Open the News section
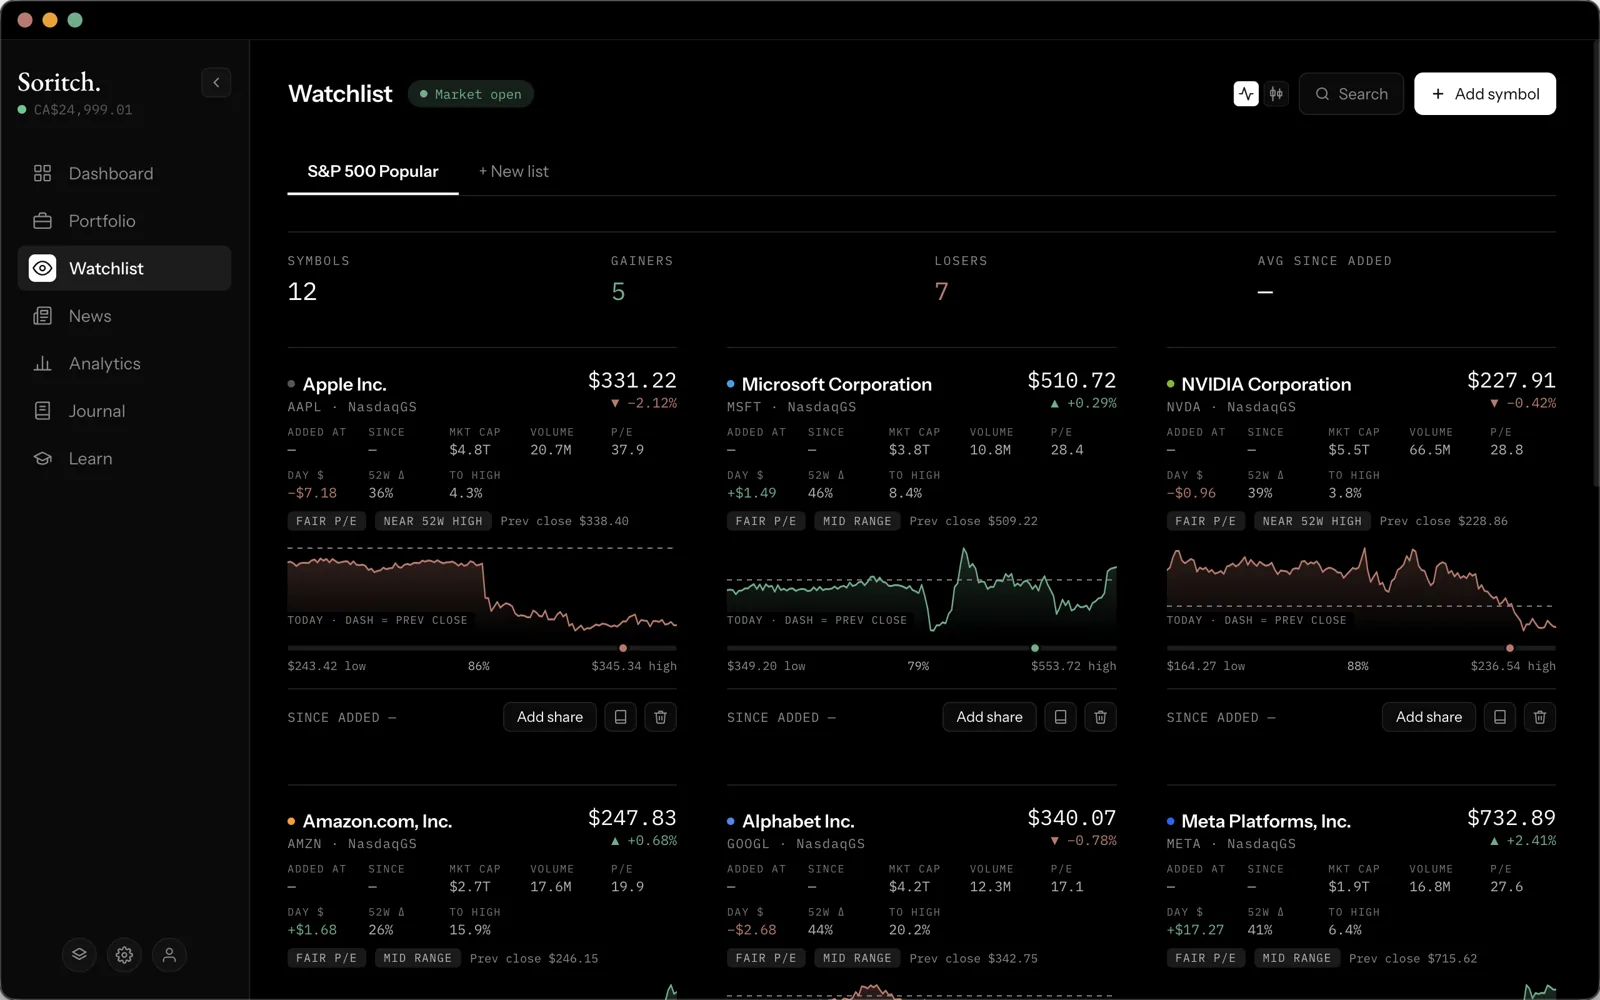 coord(124,316)
